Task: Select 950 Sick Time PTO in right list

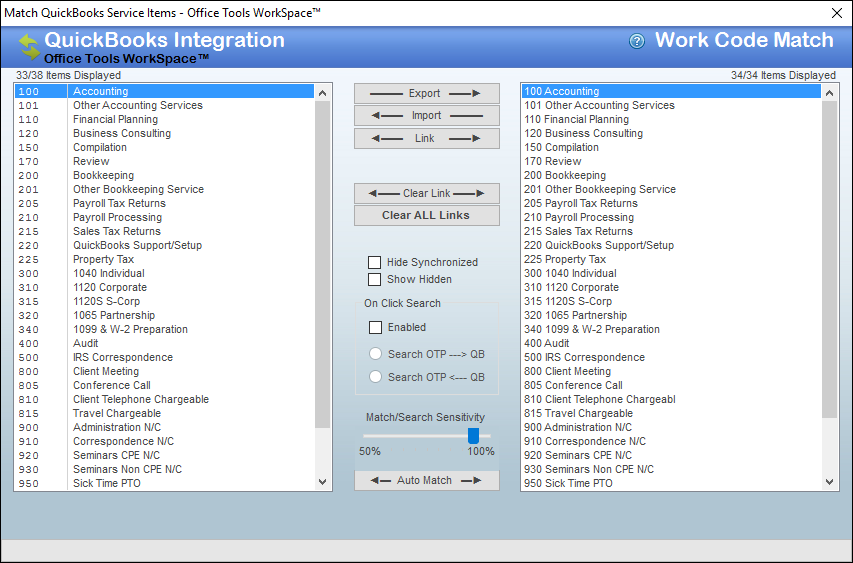Action: pyautogui.click(x=671, y=484)
